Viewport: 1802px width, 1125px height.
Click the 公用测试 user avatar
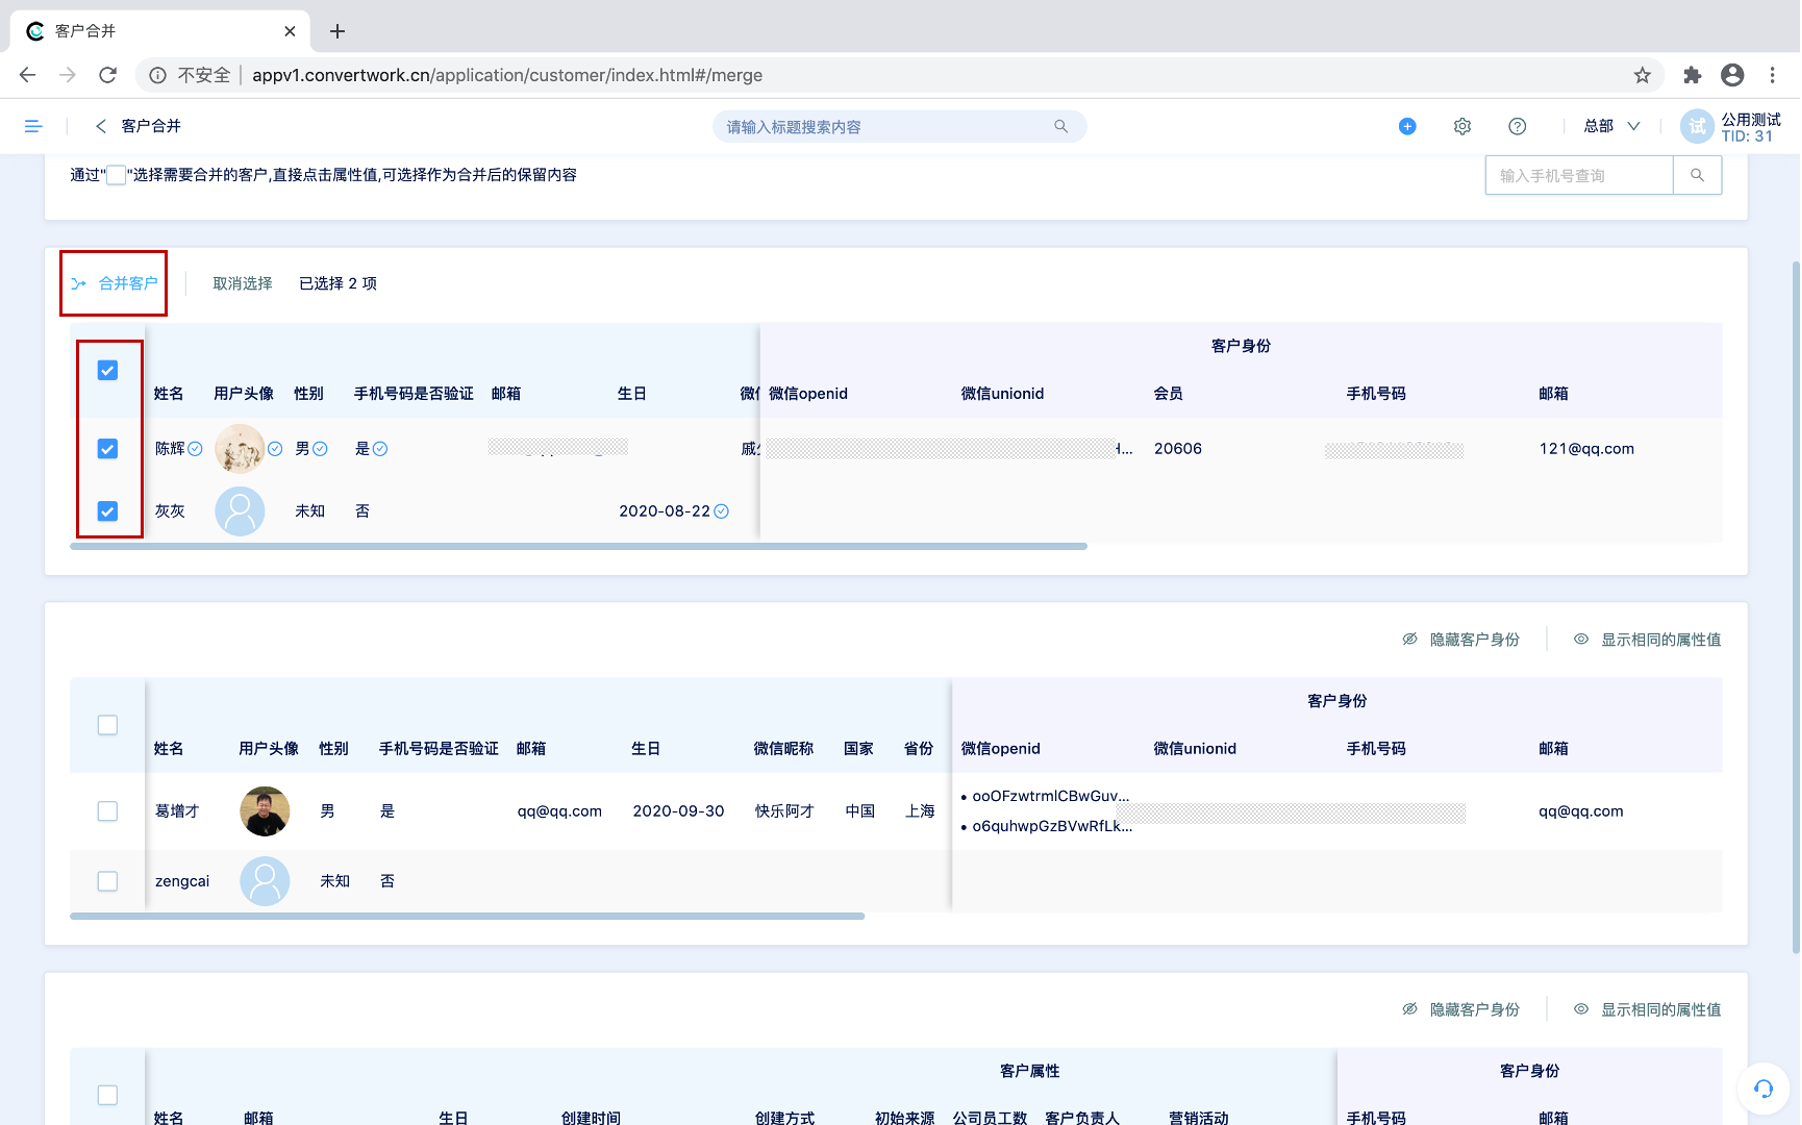point(1698,126)
